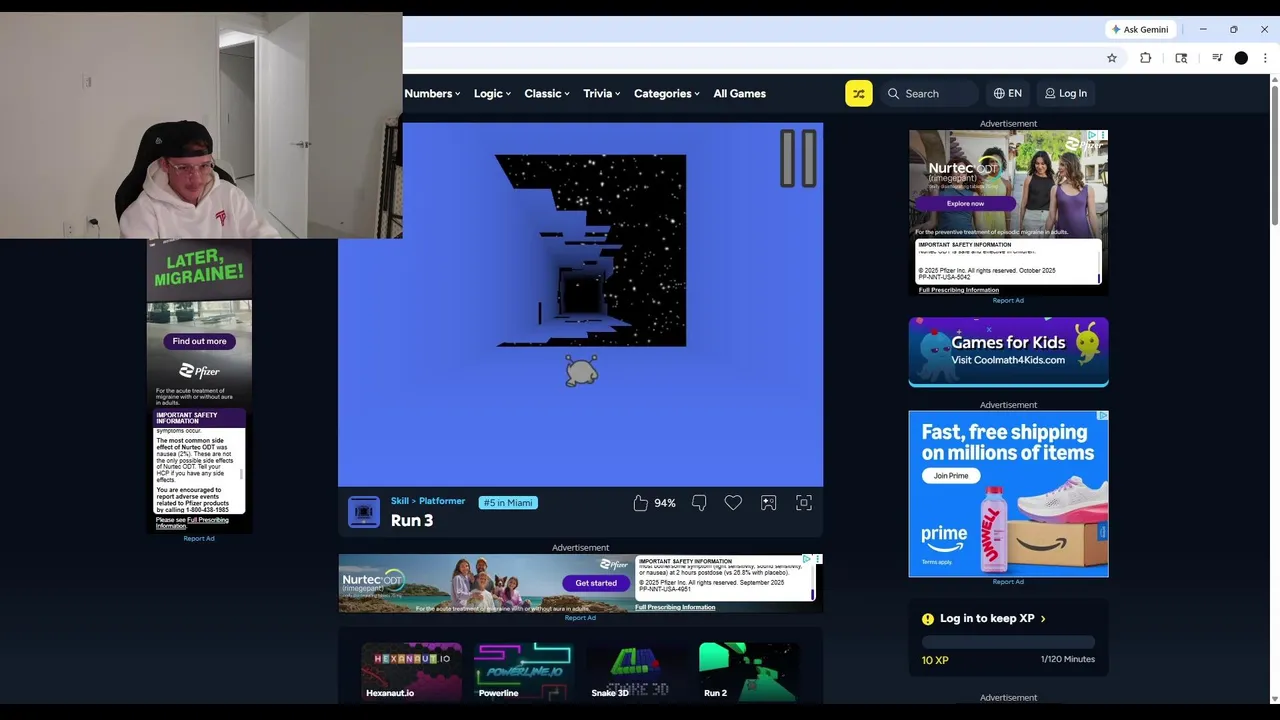Close the banner ad below the game
This screenshot has width=1280, height=720.
(x=818, y=559)
